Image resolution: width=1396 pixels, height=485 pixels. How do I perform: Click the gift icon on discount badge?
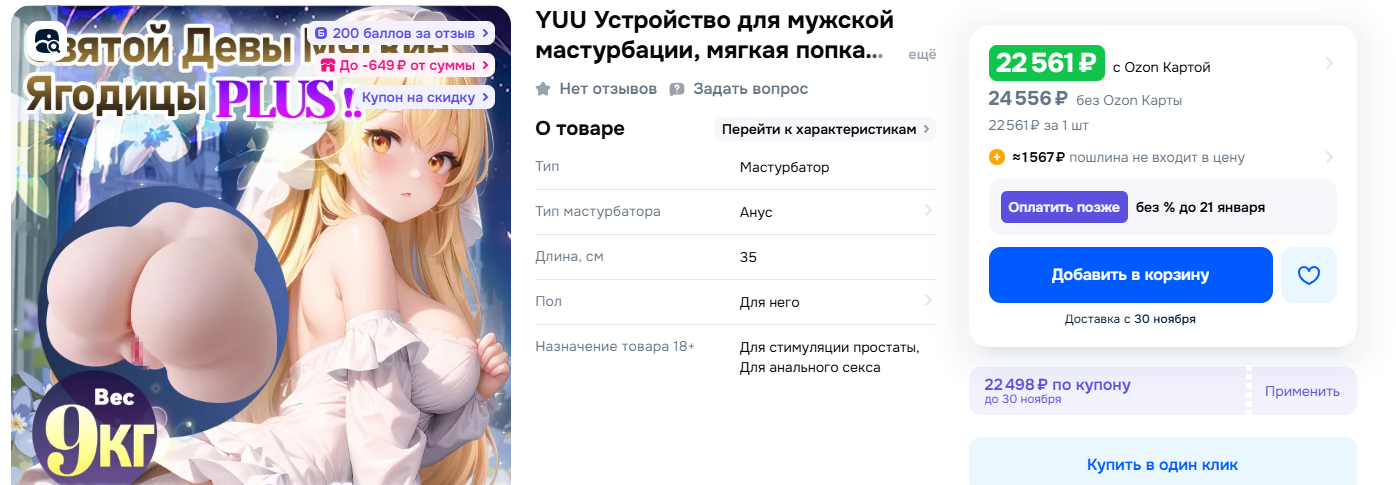point(327,65)
